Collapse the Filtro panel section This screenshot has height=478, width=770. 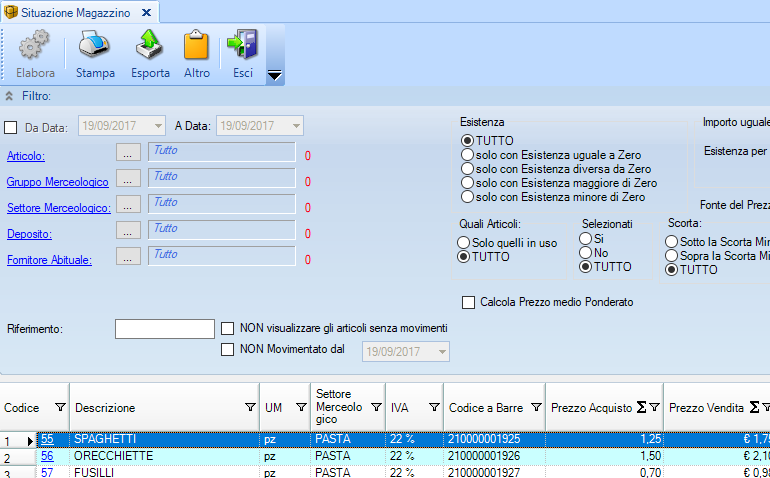point(10,96)
